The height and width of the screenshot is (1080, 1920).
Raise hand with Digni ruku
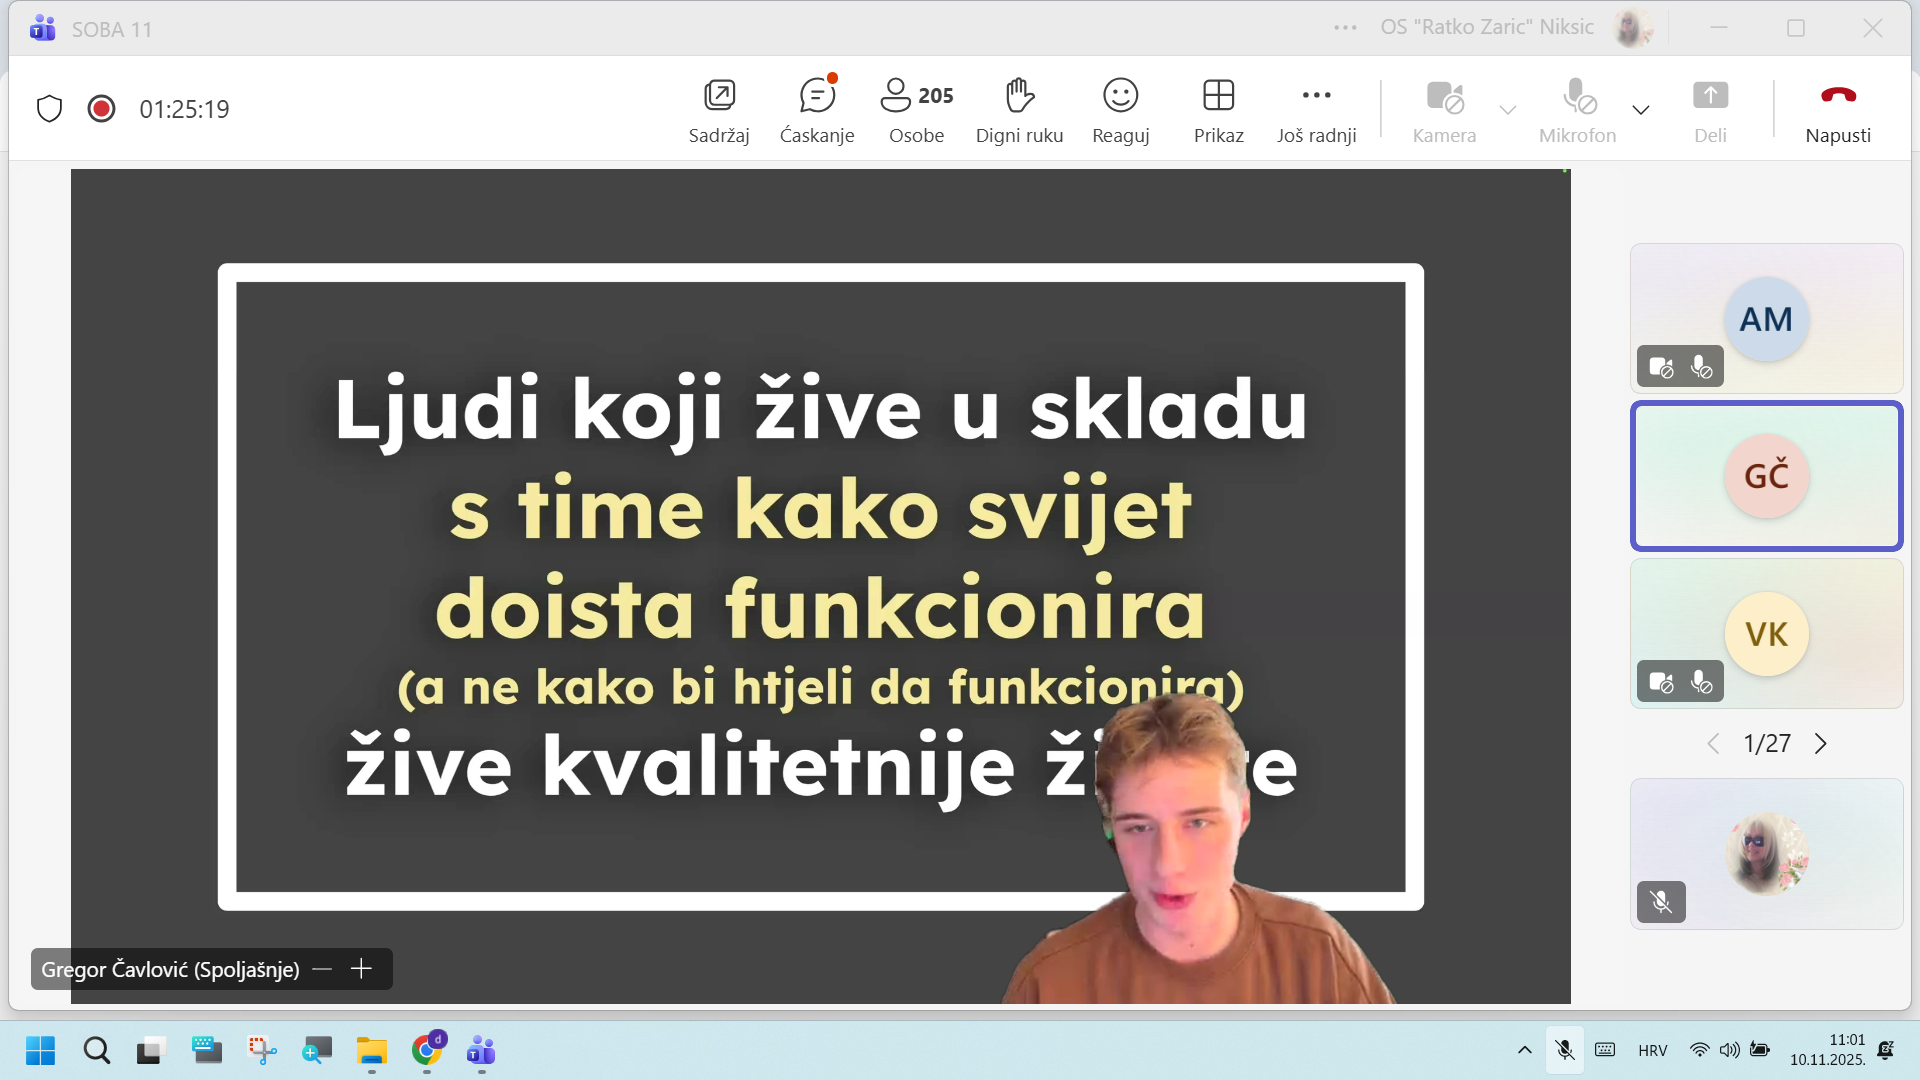click(1019, 110)
